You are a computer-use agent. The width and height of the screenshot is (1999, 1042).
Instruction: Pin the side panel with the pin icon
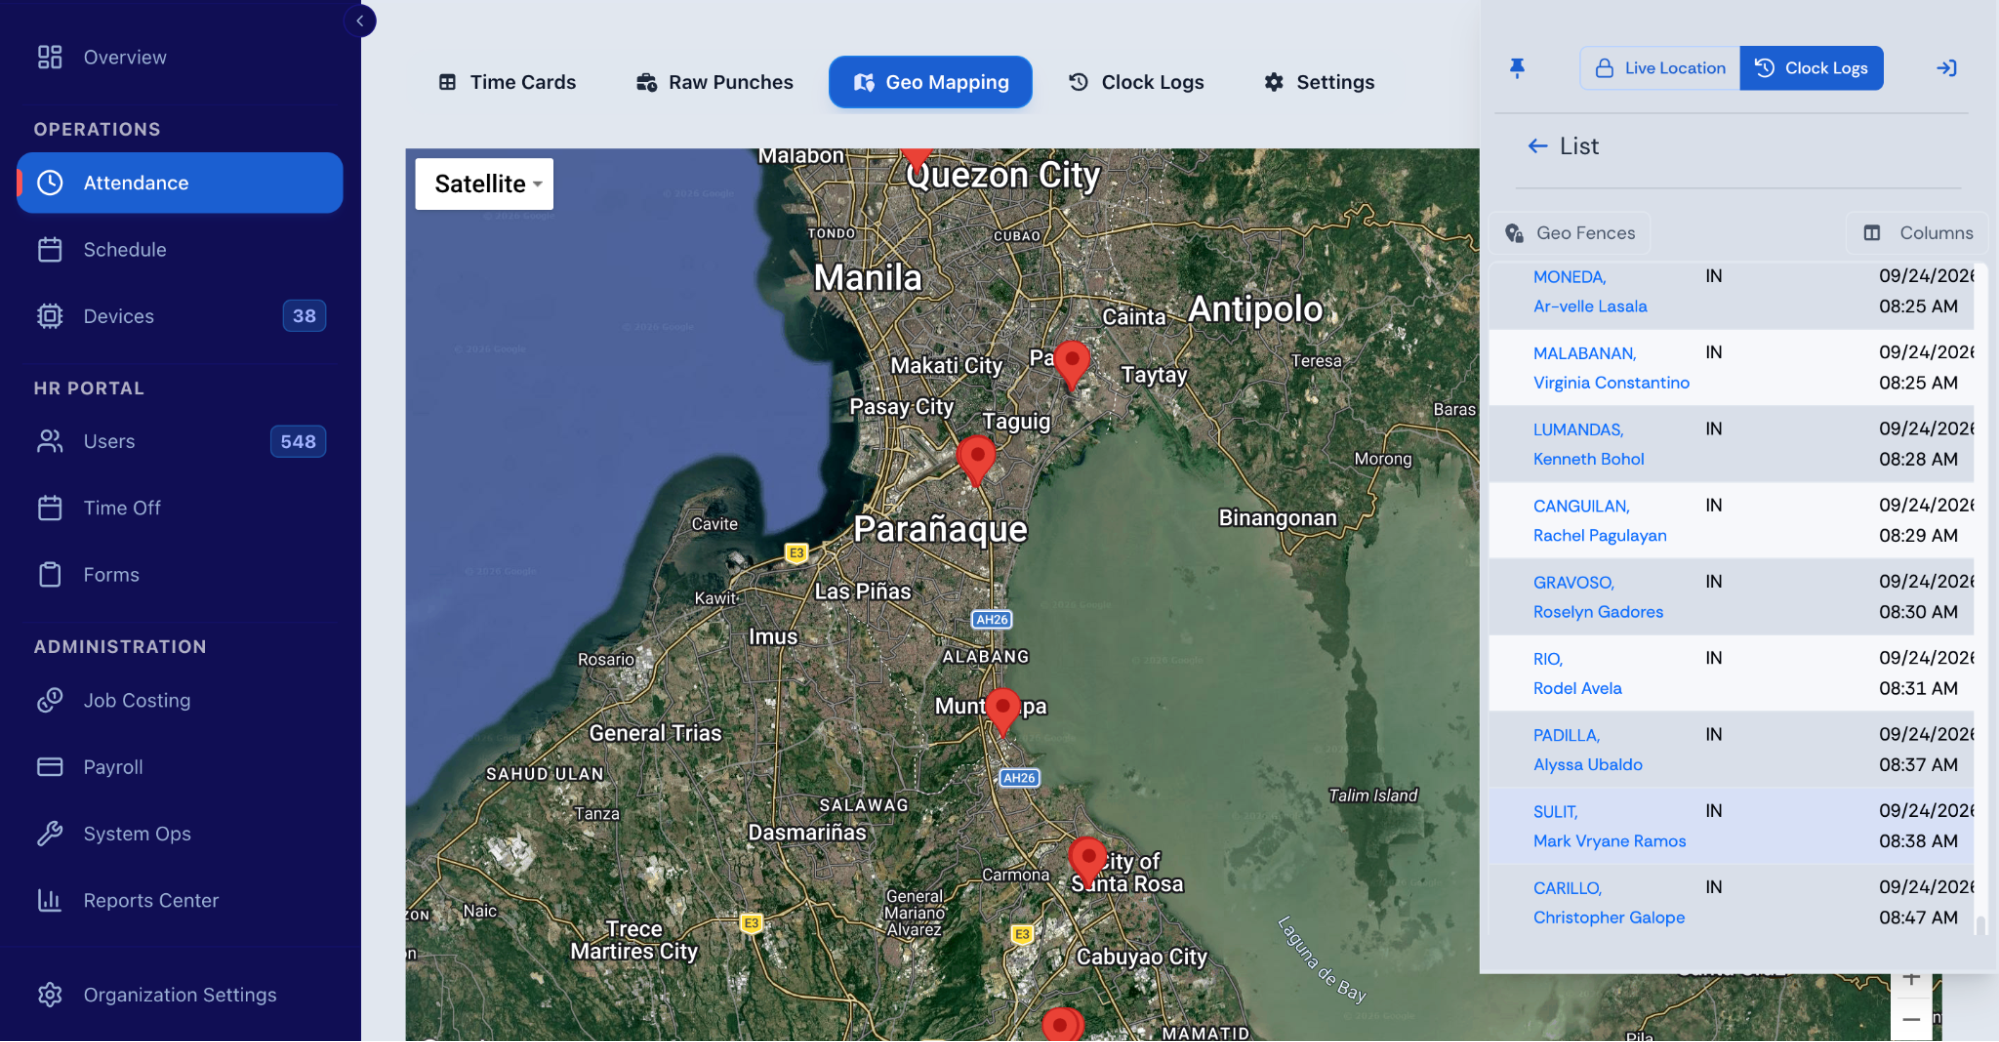click(1517, 68)
